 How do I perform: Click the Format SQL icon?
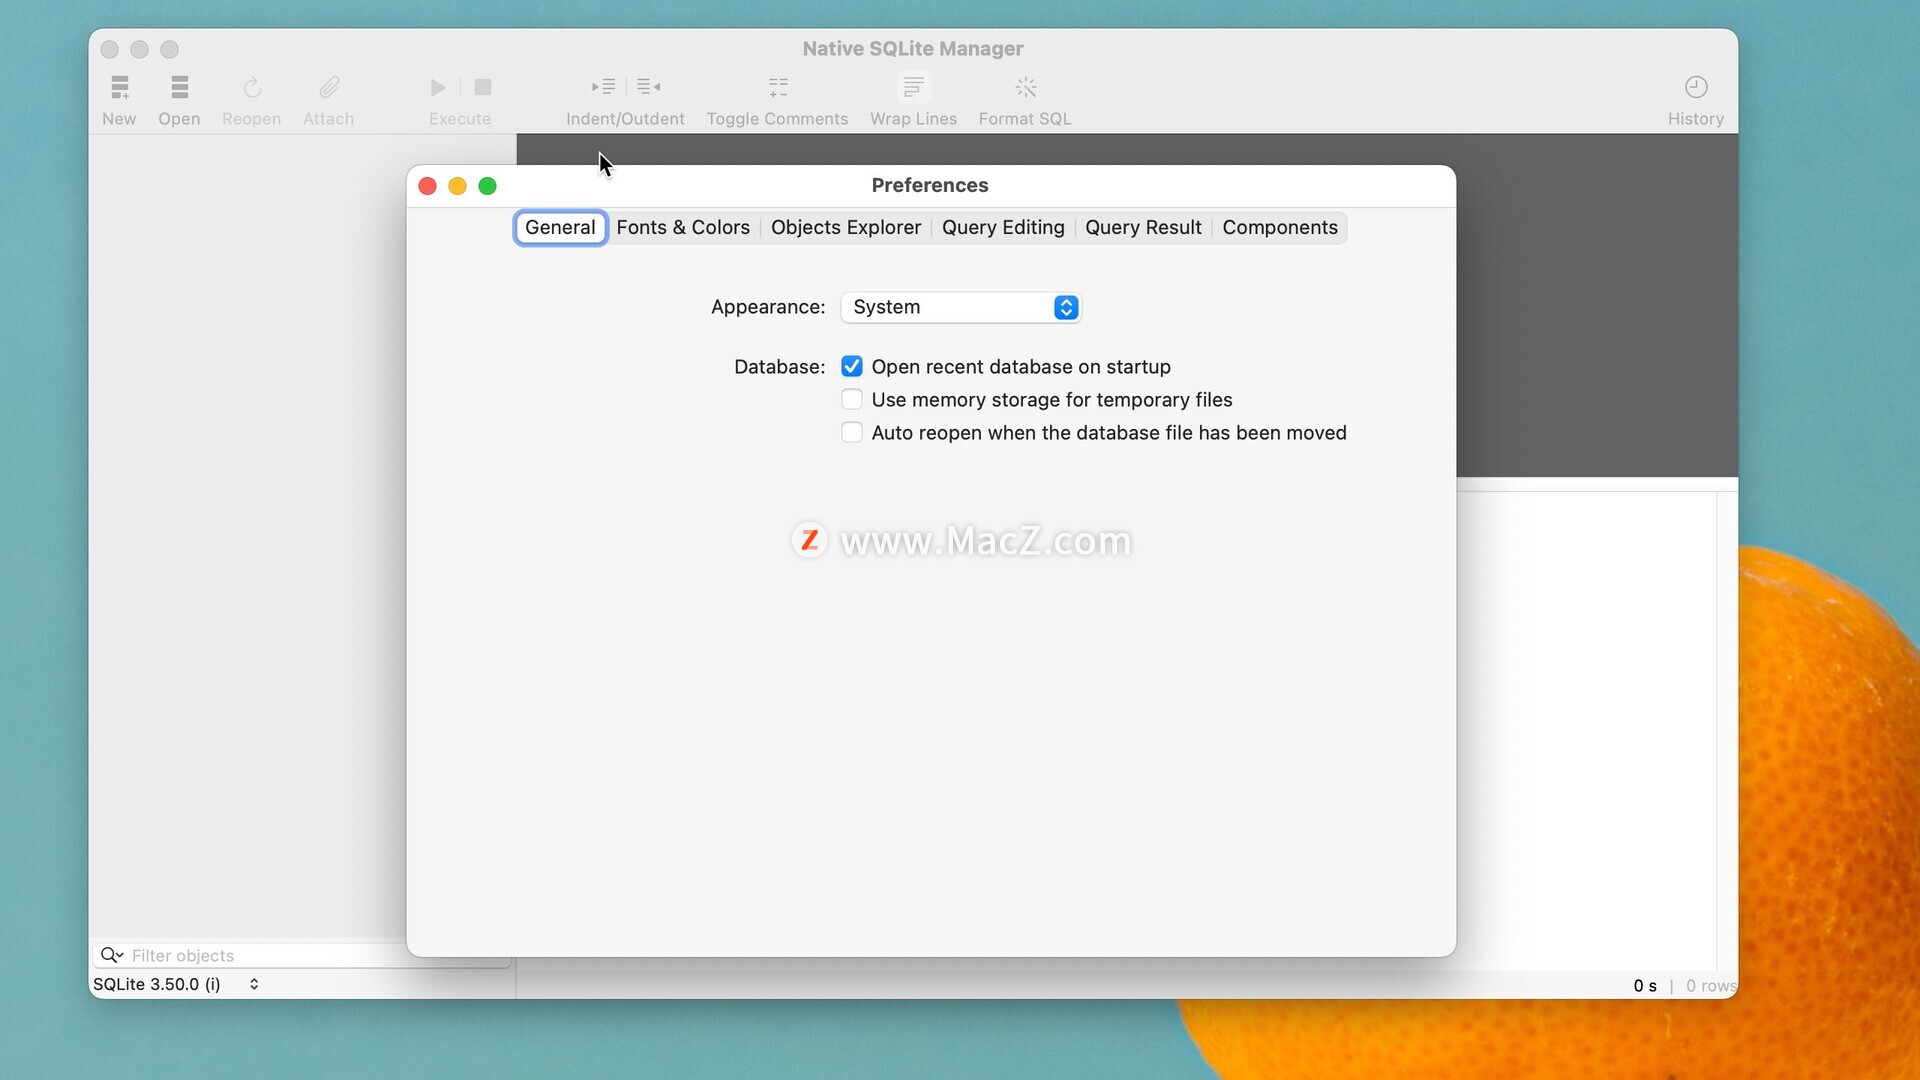(x=1026, y=88)
